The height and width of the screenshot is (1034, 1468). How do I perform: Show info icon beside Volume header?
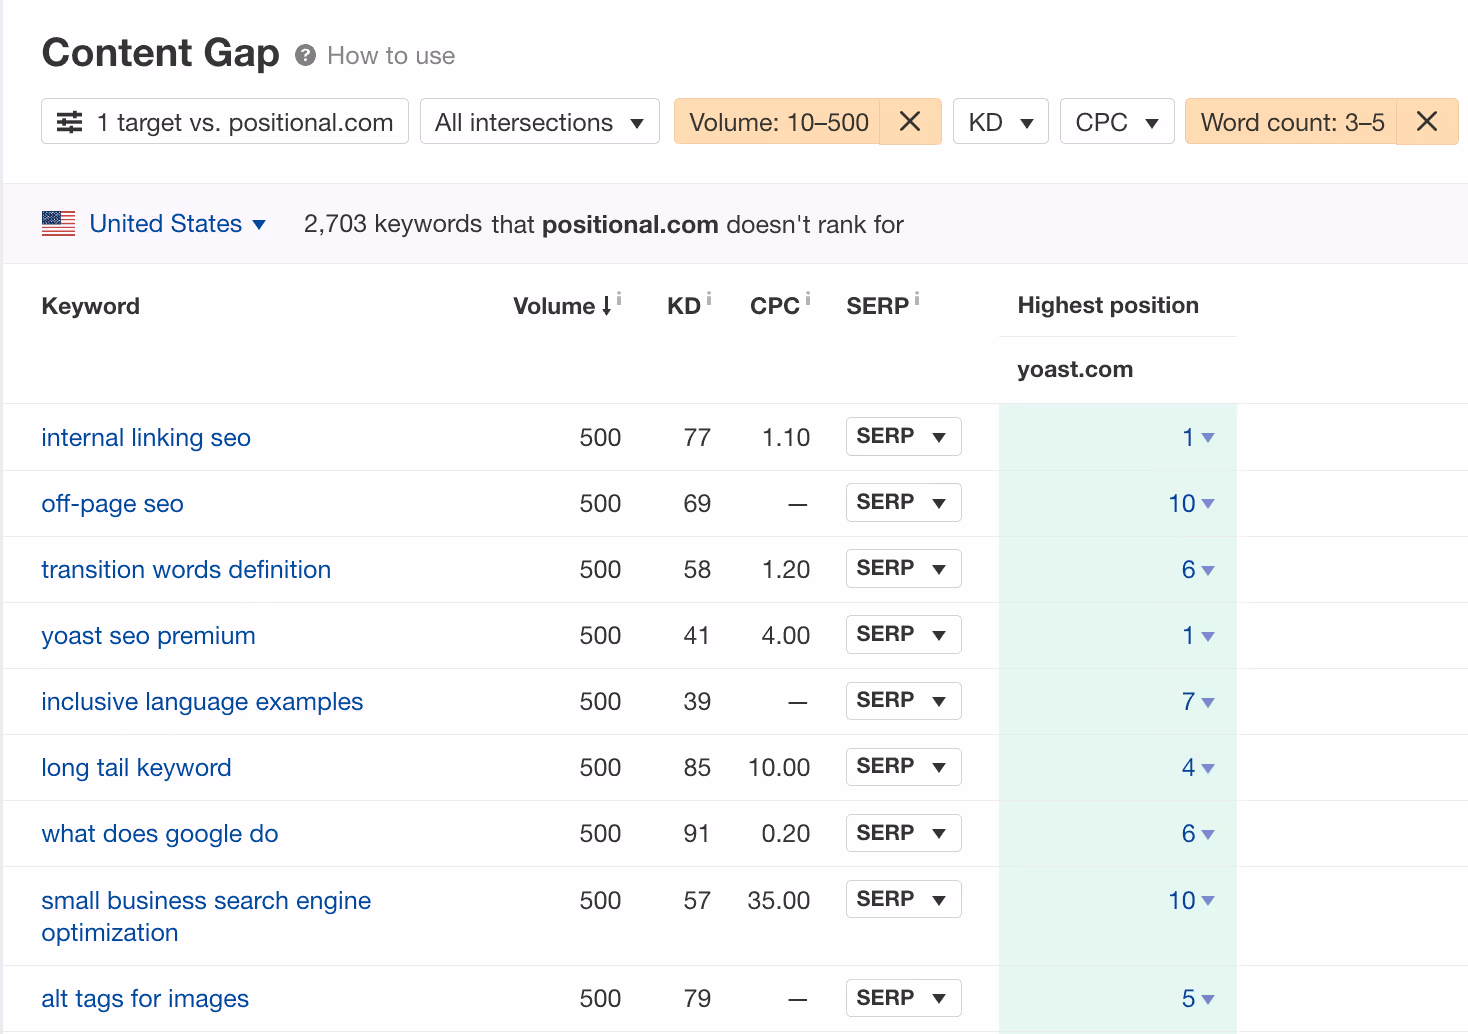(619, 298)
